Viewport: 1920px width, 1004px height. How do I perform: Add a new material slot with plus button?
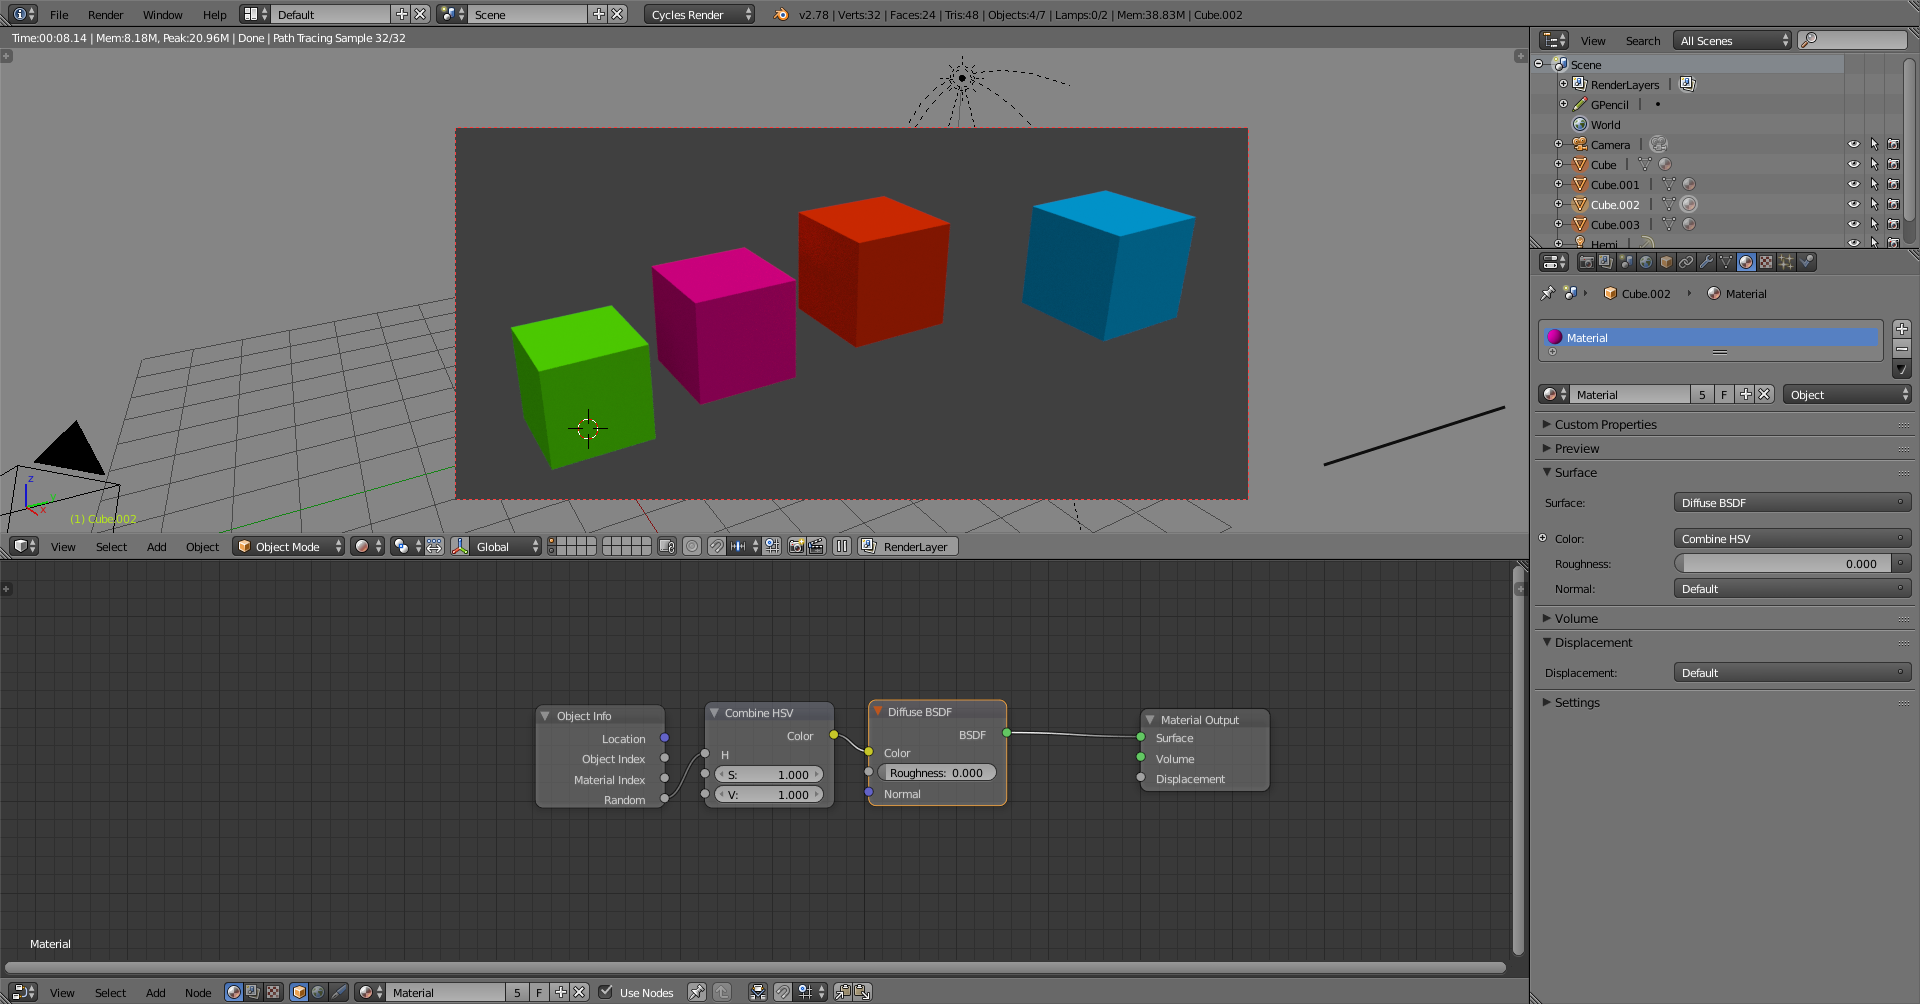point(1902,329)
